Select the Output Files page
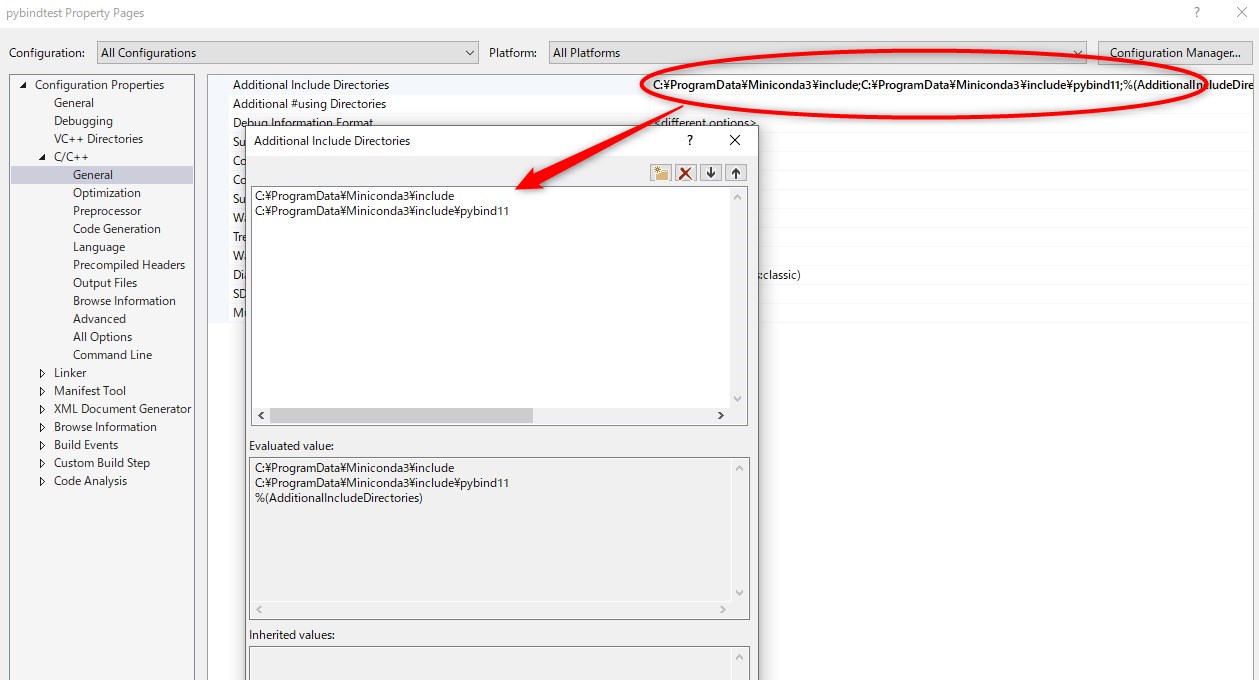This screenshot has width=1259, height=680. [x=105, y=283]
